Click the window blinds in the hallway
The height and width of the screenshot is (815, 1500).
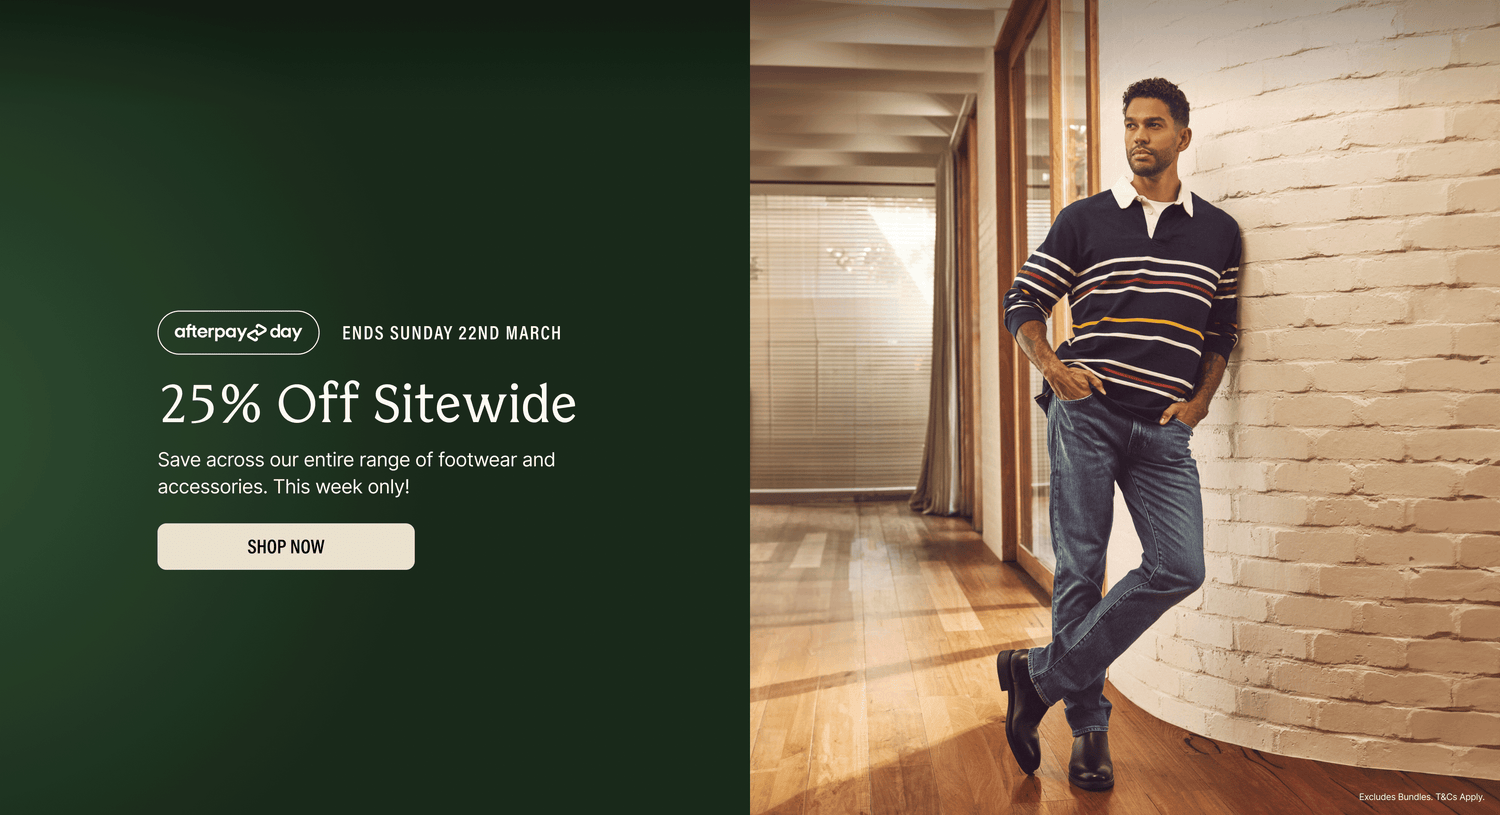click(x=842, y=340)
